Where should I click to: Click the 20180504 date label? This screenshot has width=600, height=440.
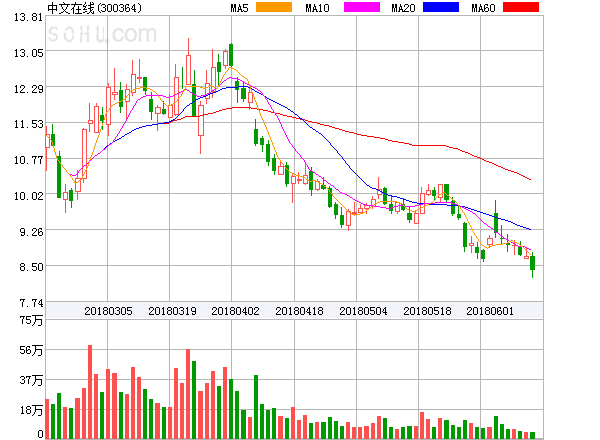363,311
